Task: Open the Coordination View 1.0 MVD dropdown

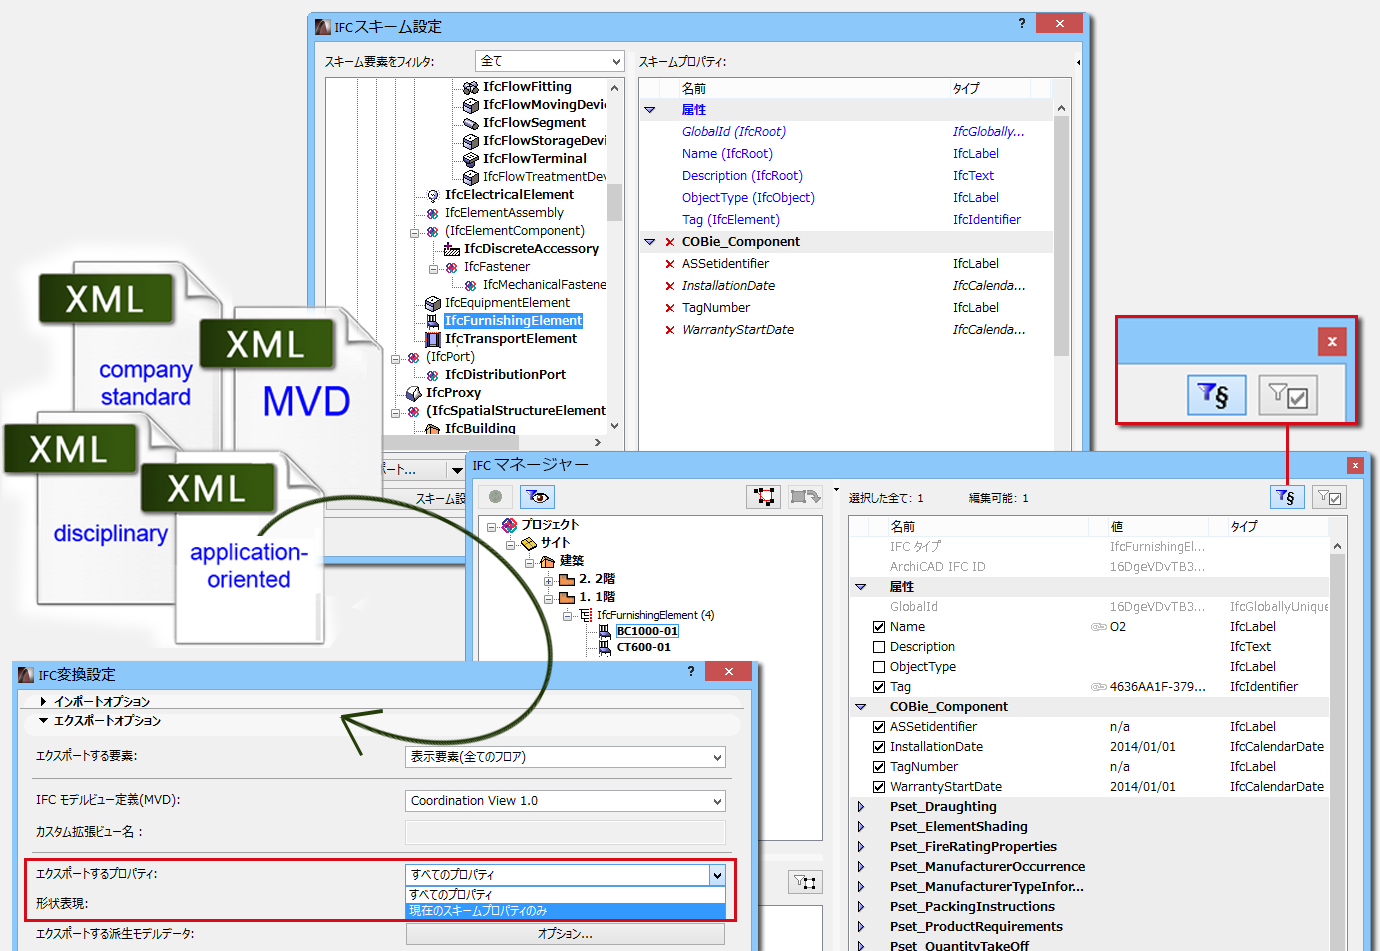Action: (x=565, y=801)
